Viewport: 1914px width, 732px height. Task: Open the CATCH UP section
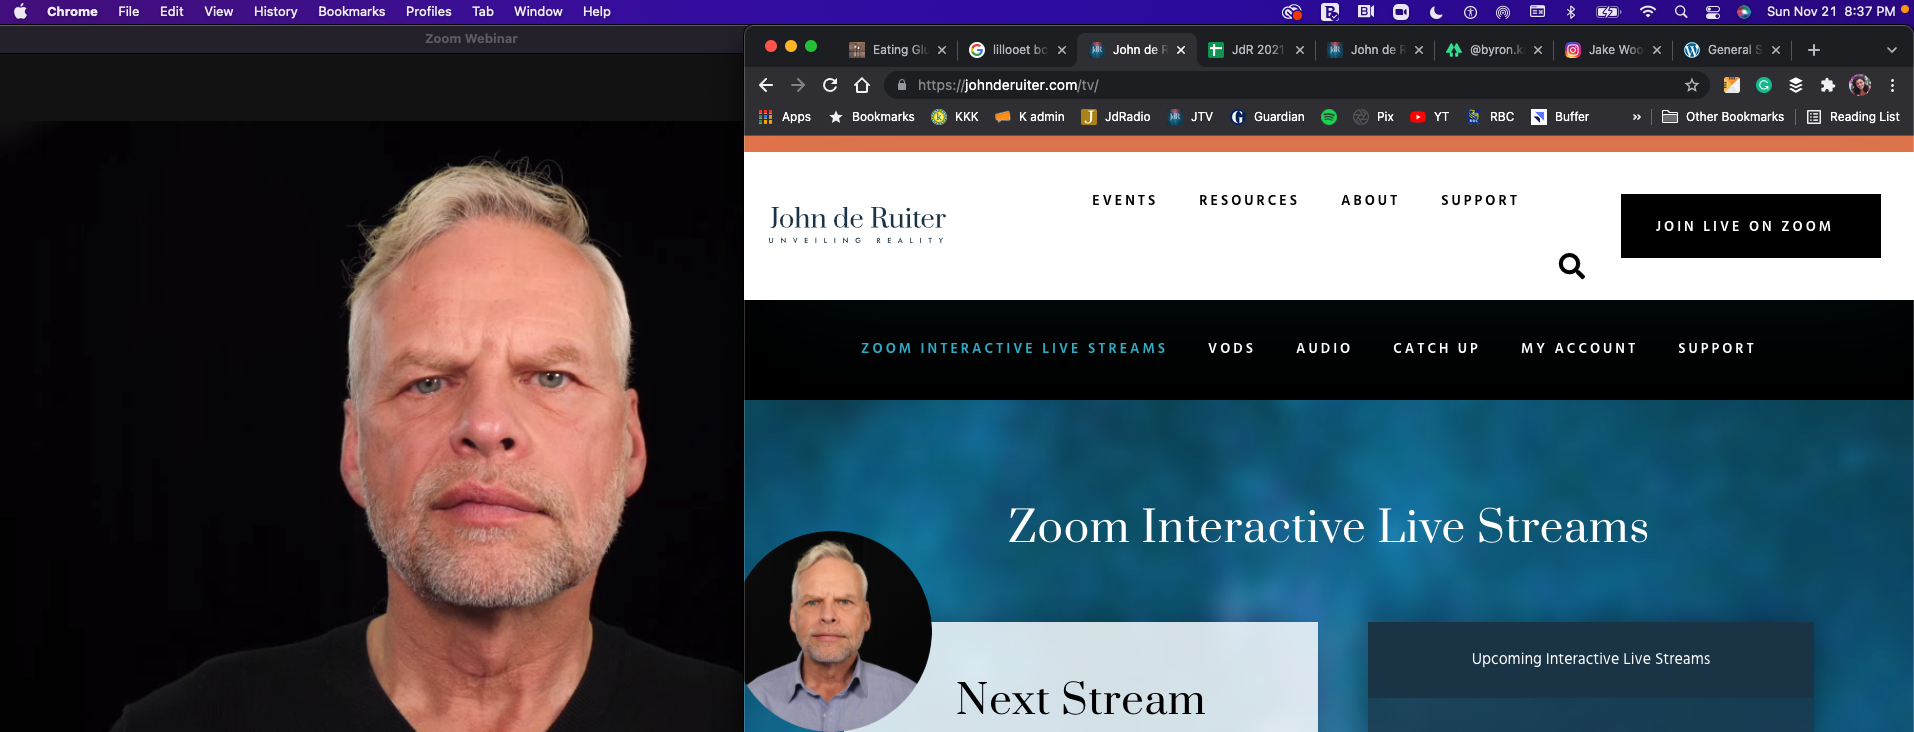click(1436, 348)
